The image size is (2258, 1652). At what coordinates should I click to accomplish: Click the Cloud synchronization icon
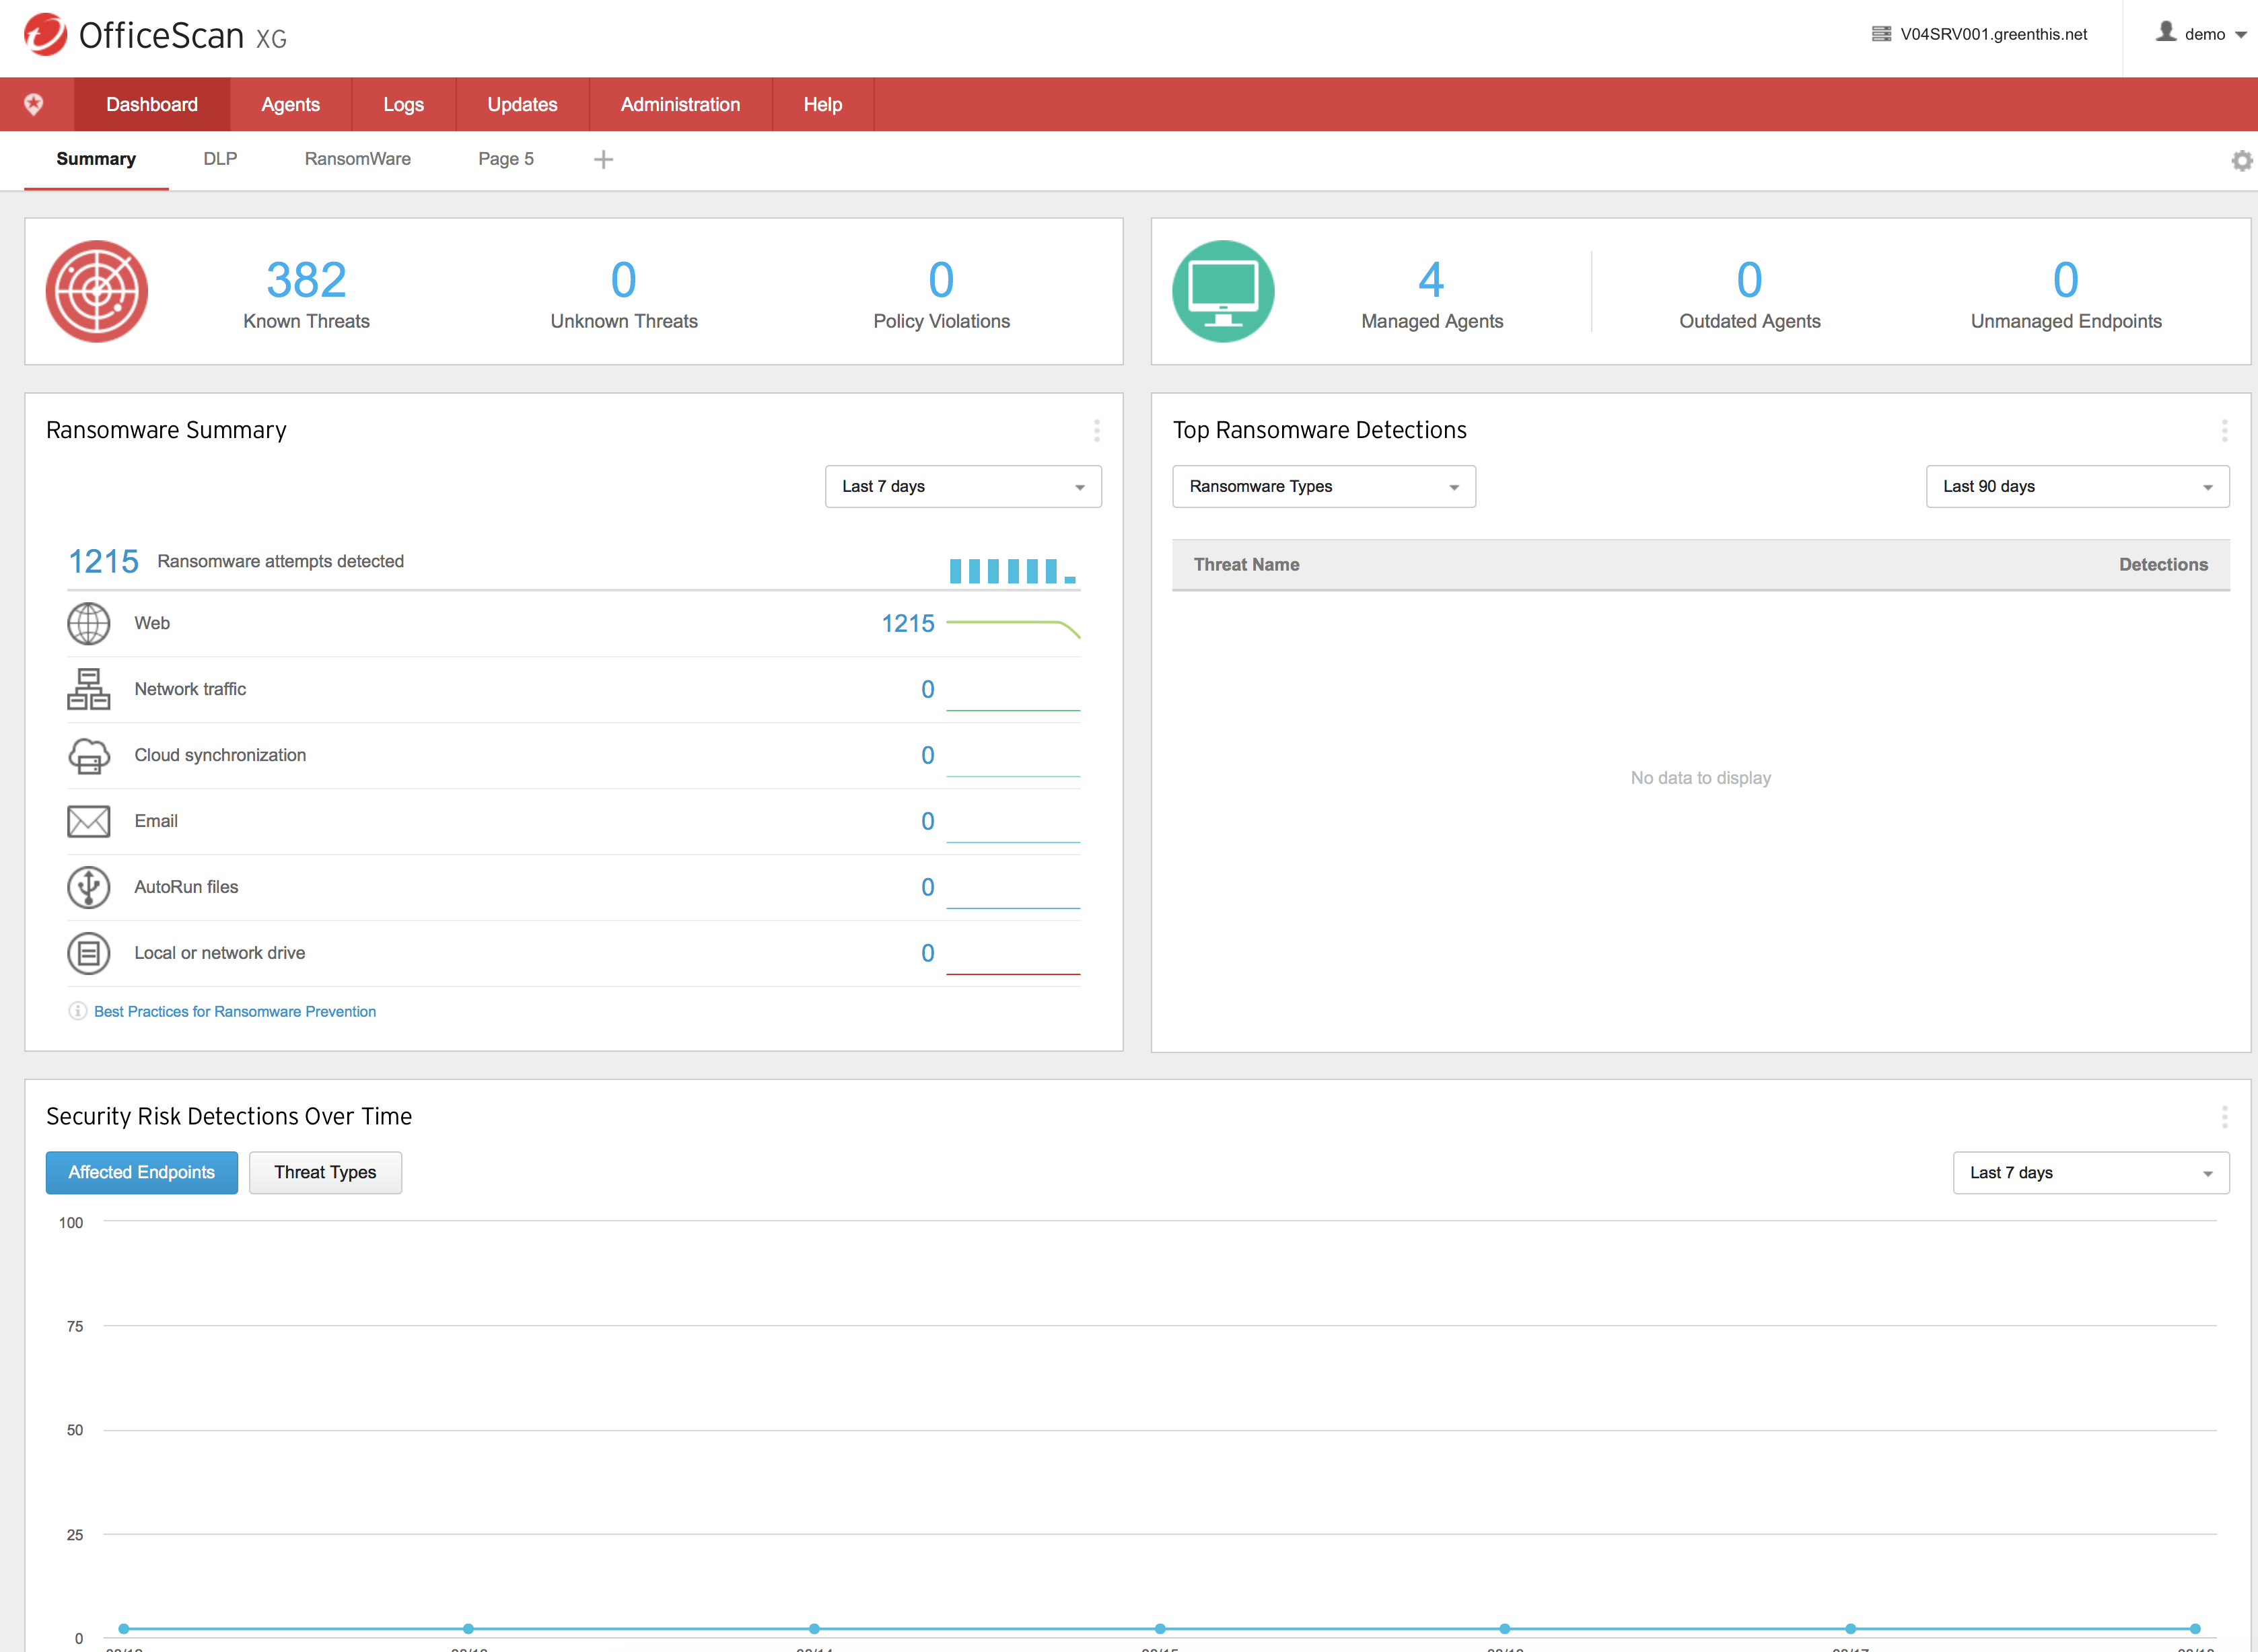pyautogui.click(x=89, y=756)
